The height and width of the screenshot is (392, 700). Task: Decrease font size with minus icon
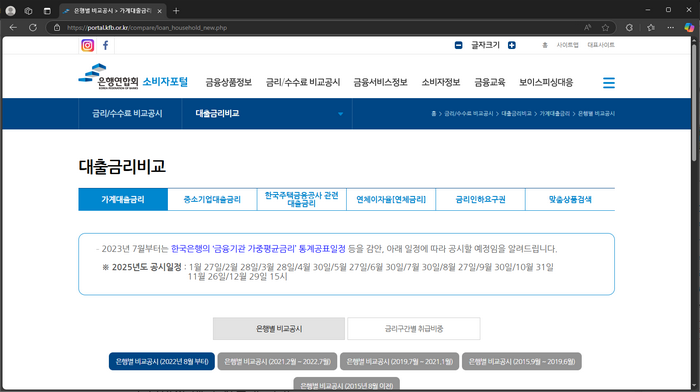pyautogui.click(x=458, y=45)
